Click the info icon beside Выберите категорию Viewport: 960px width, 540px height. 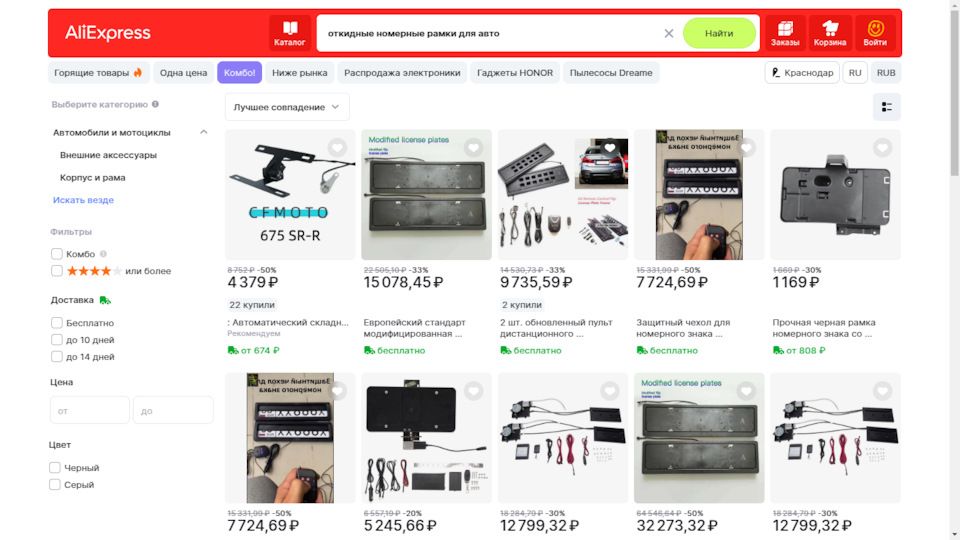(x=156, y=104)
